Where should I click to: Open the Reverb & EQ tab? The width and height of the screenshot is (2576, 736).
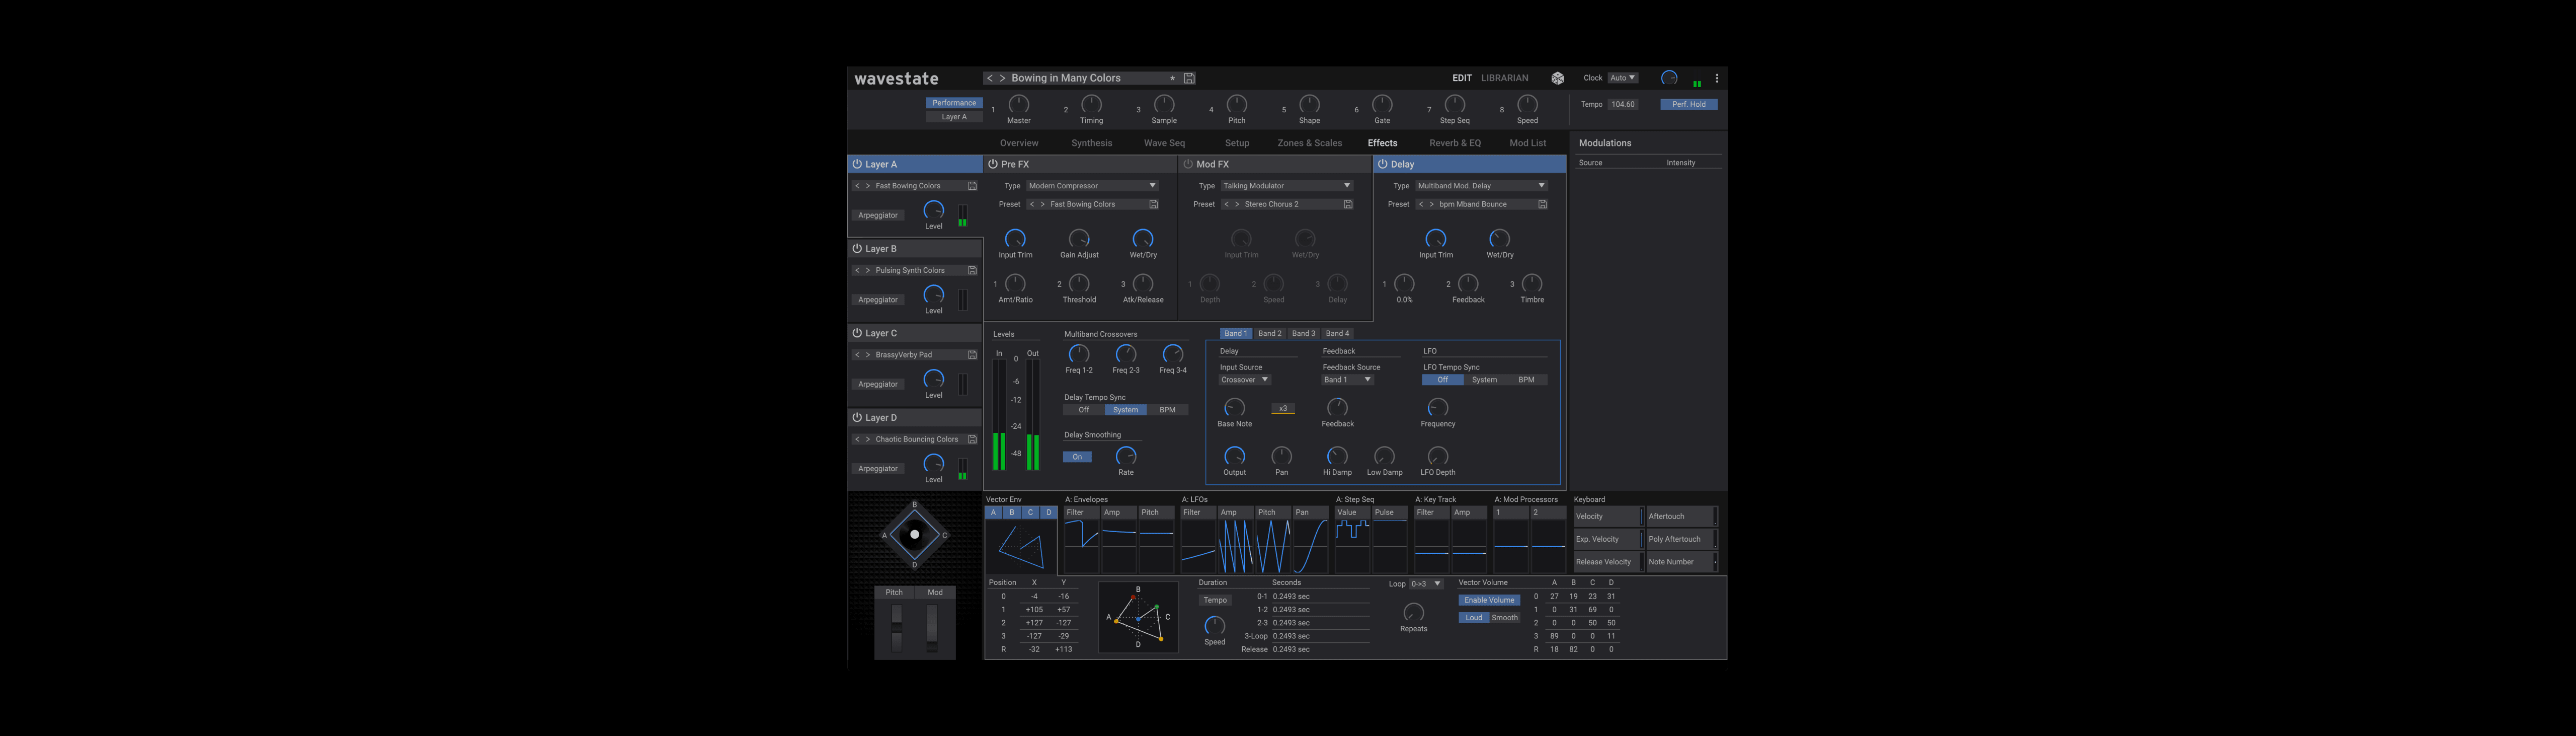pos(1455,143)
